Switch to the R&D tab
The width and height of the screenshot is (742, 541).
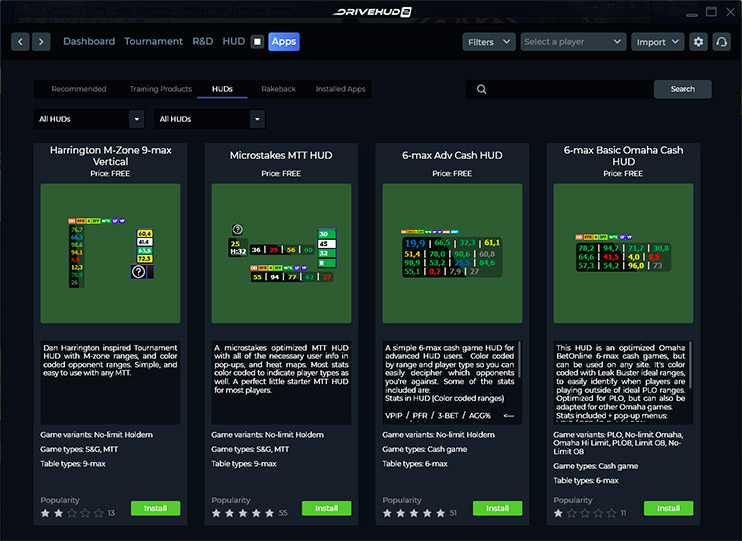pos(203,42)
